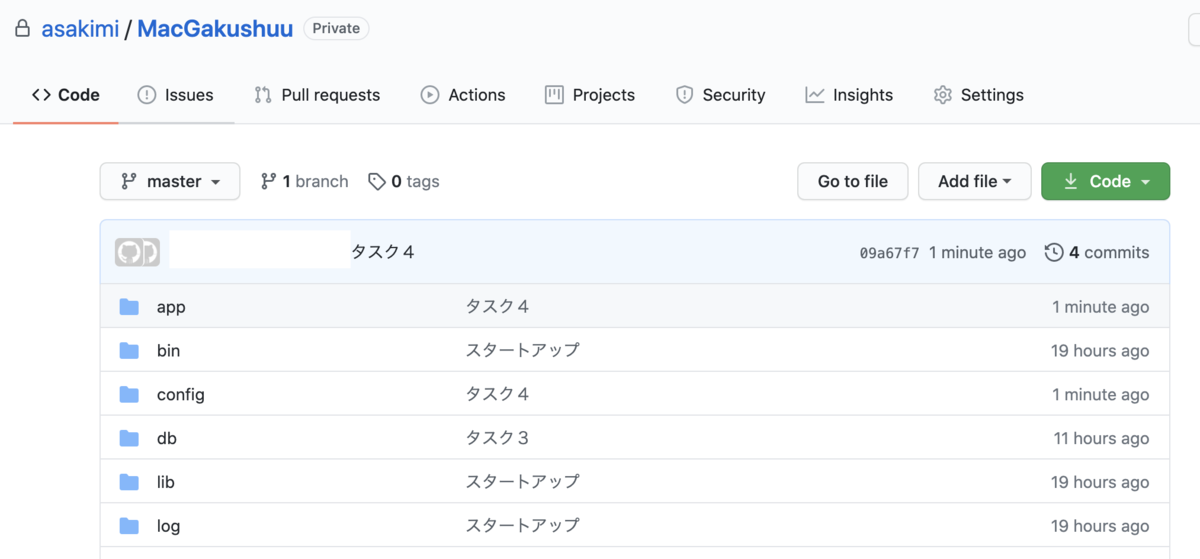Go to the Actions tab
Image resolution: width=1200 pixels, height=559 pixels.
pyautogui.click(x=463, y=95)
